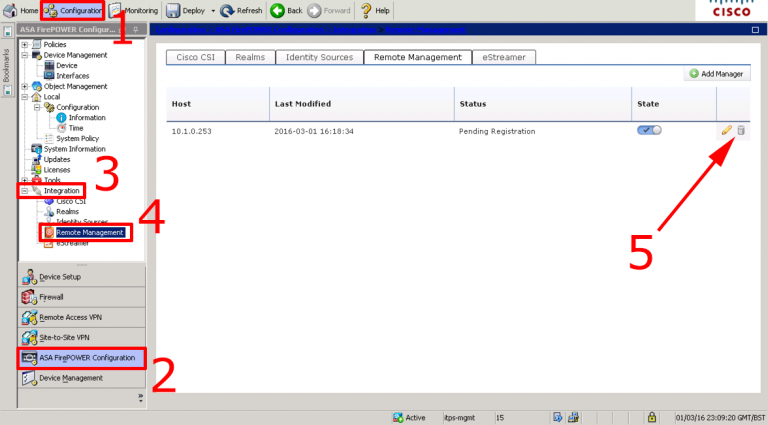Click the Add Manager button
This screenshot has height=425, width=768.
pyautogui.click(x=717, y=74)
